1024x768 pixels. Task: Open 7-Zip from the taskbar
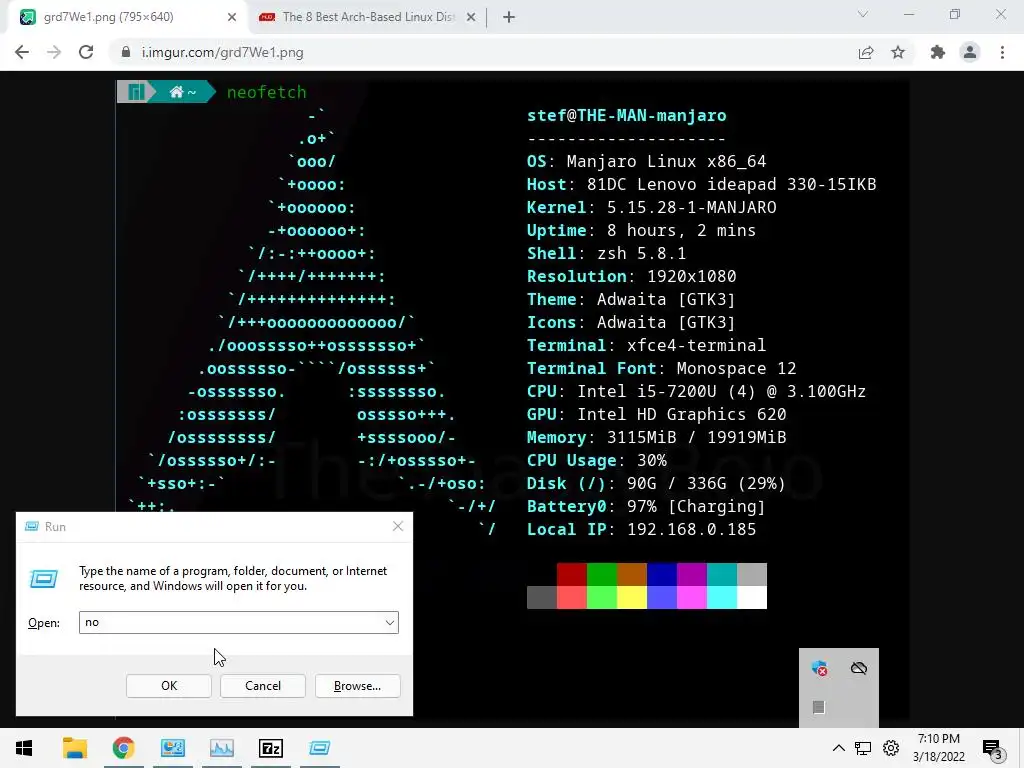pyautogui.click(x=271, y=748)
